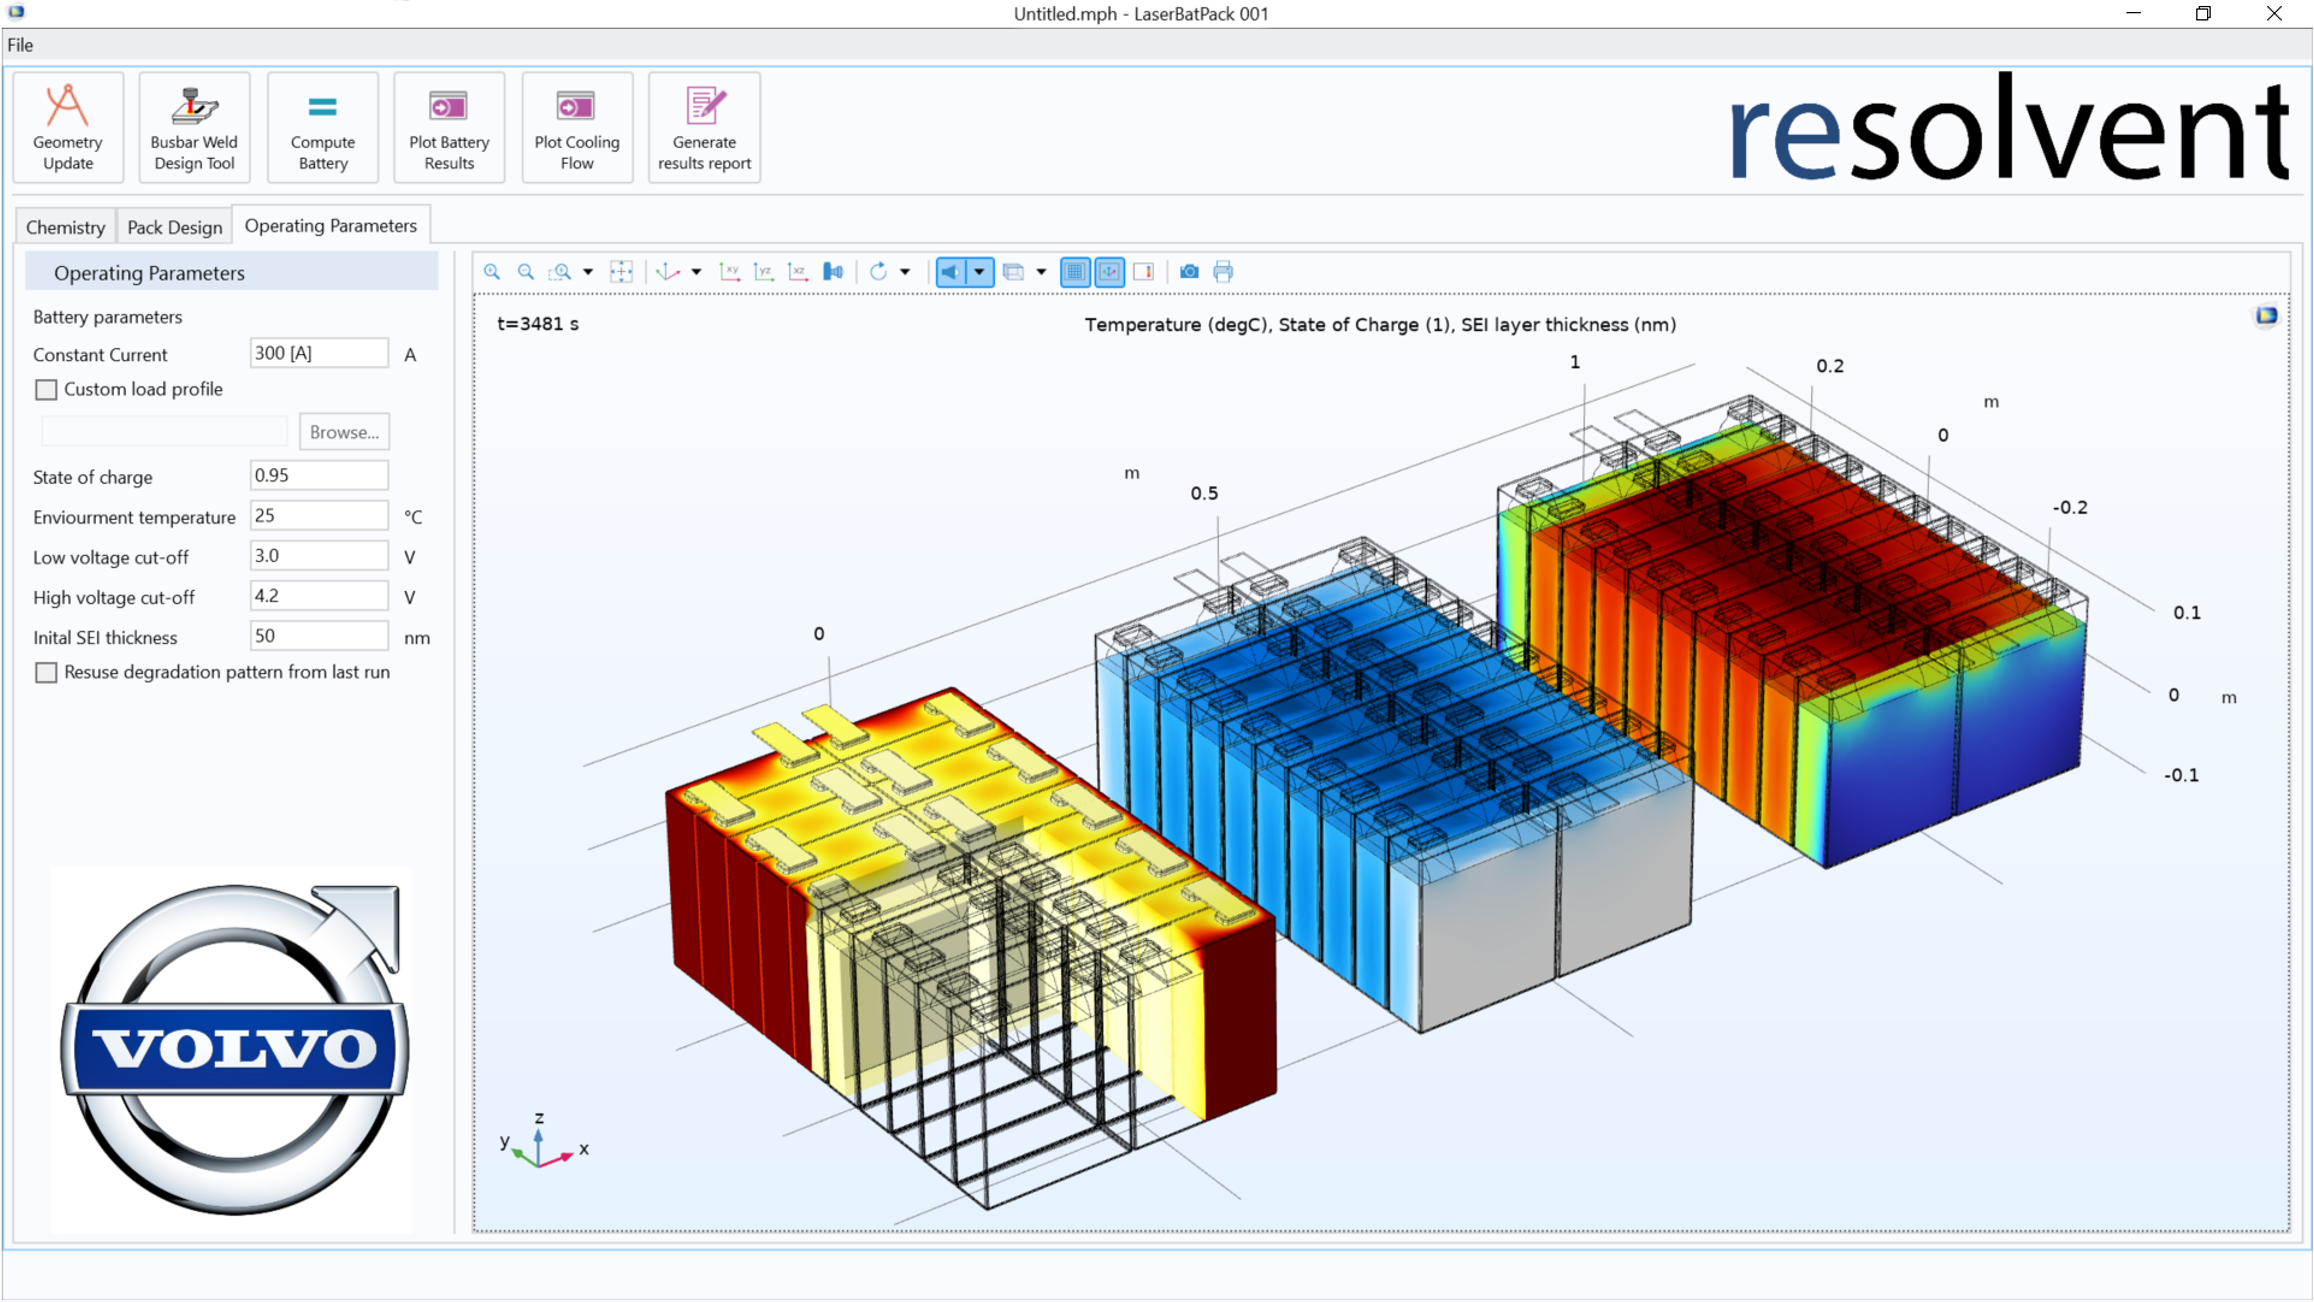Image resolution: width=2314 pixels, height=1302 pixels.
Task: Switch to the XY plane view
Action: click(x=730, y=272)
